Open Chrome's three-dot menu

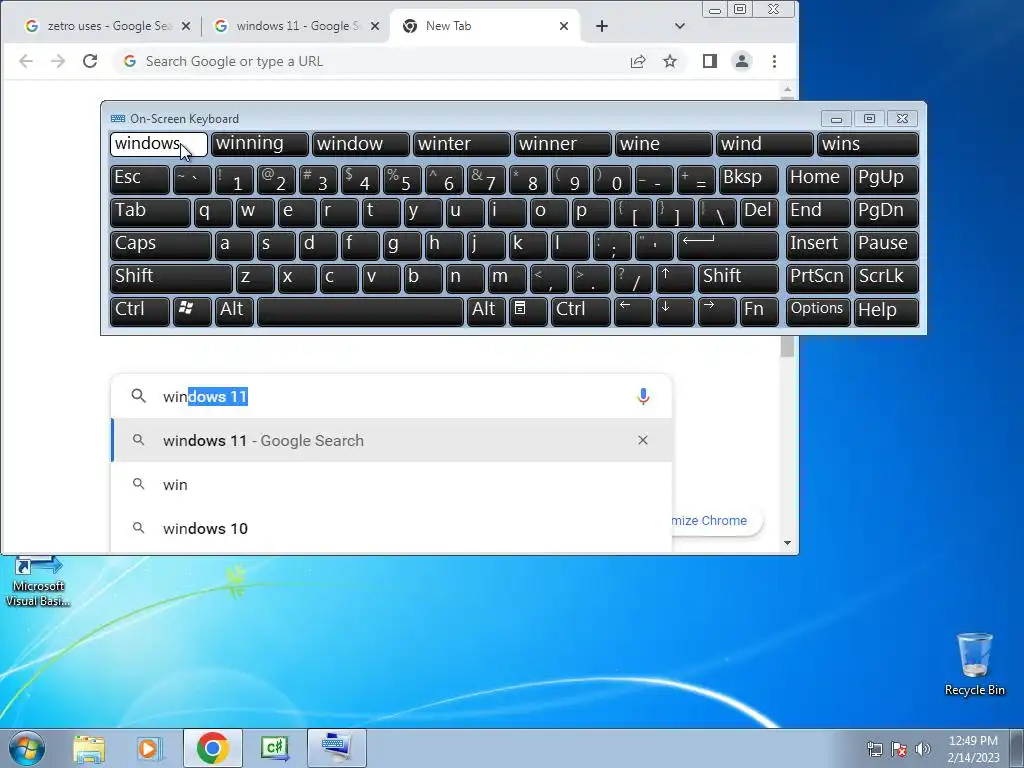[775, 61]
